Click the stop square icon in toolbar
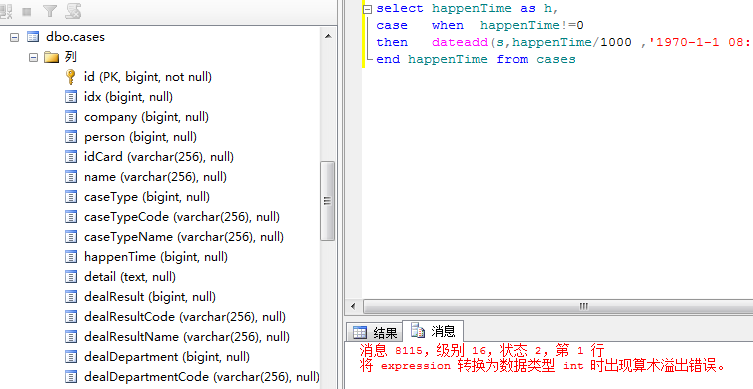This screenshot has width=753, height=389. click(x=27, y=12)
